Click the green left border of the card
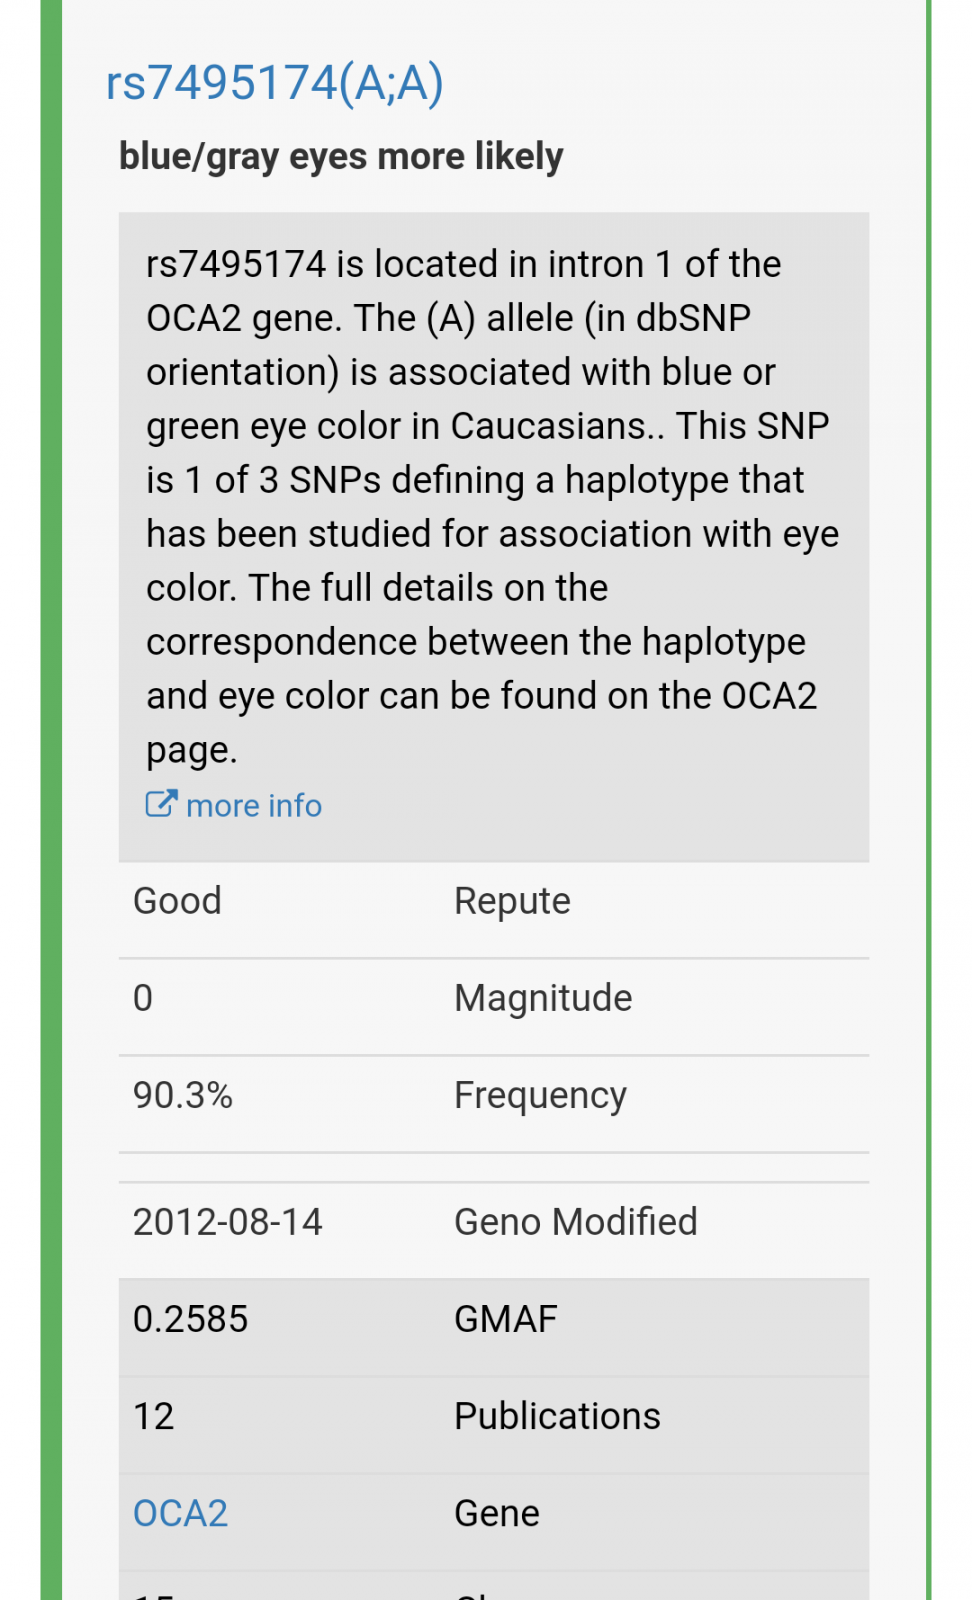 51,800
